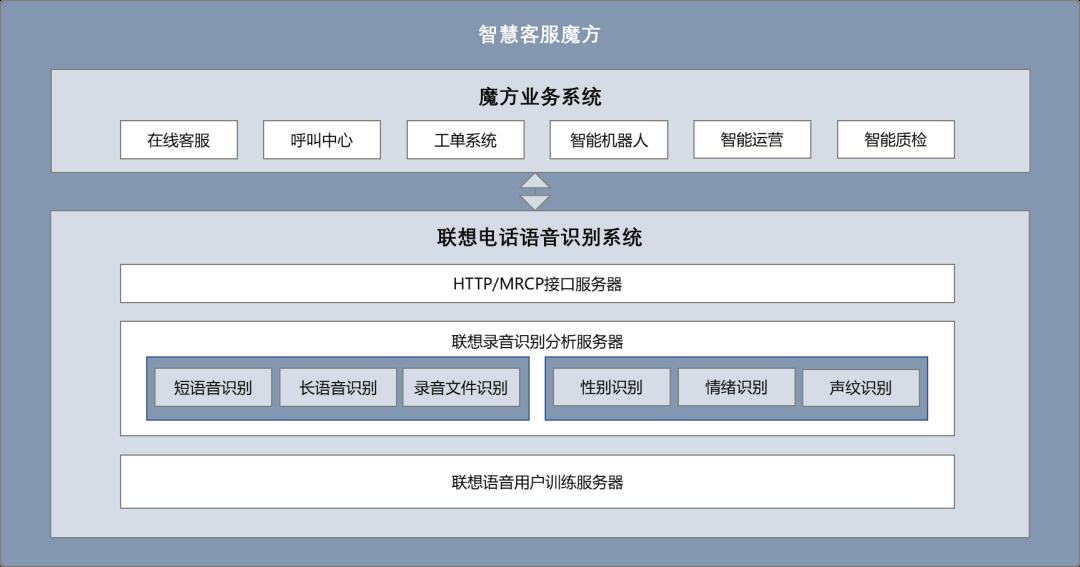
Task: Select the 短语音识别 box
Action: [213, 387]
